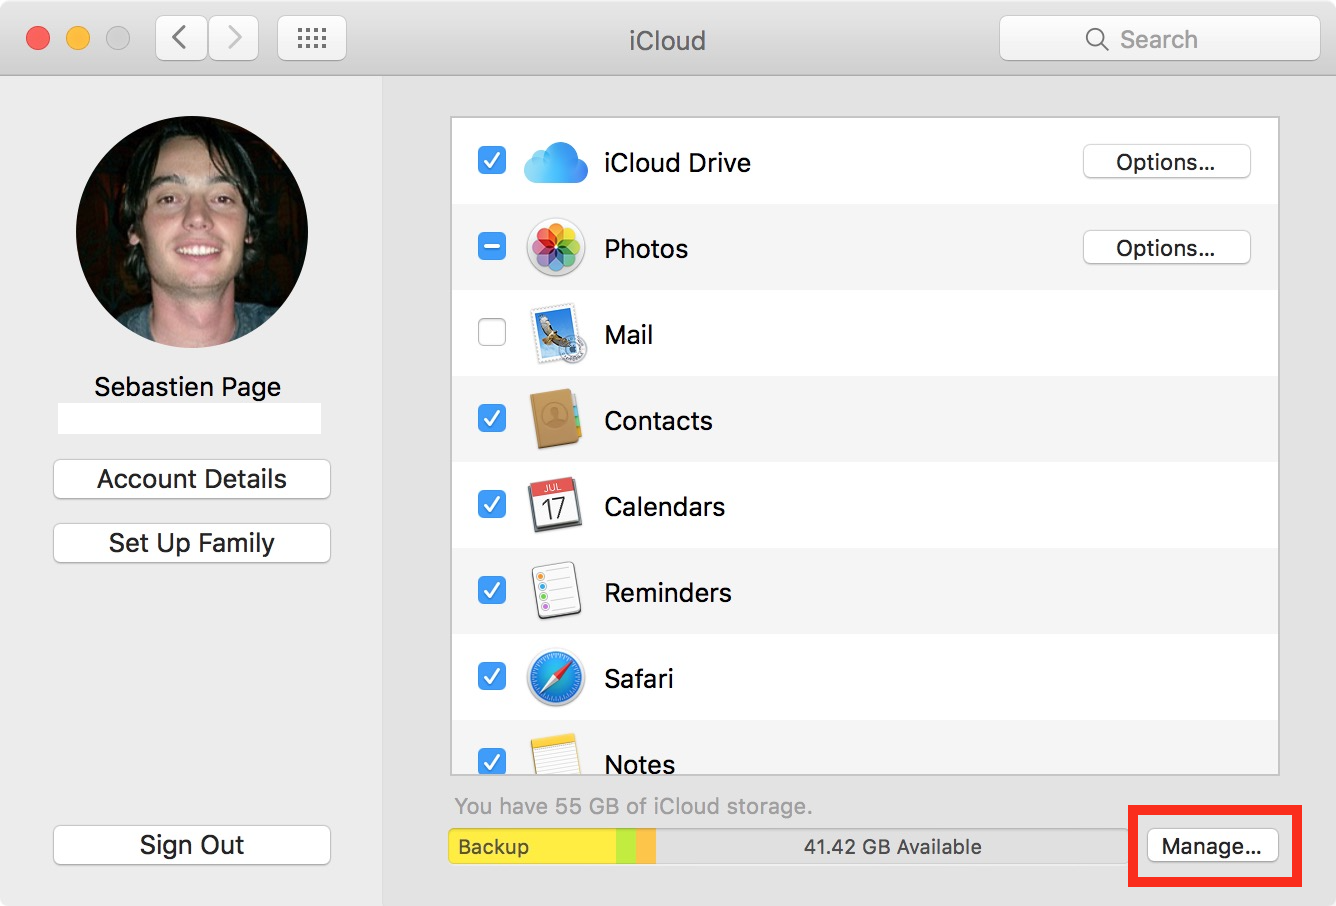Screen dimensions: 1336x906
Task: Show all preferences grid button
Action: 312,39
